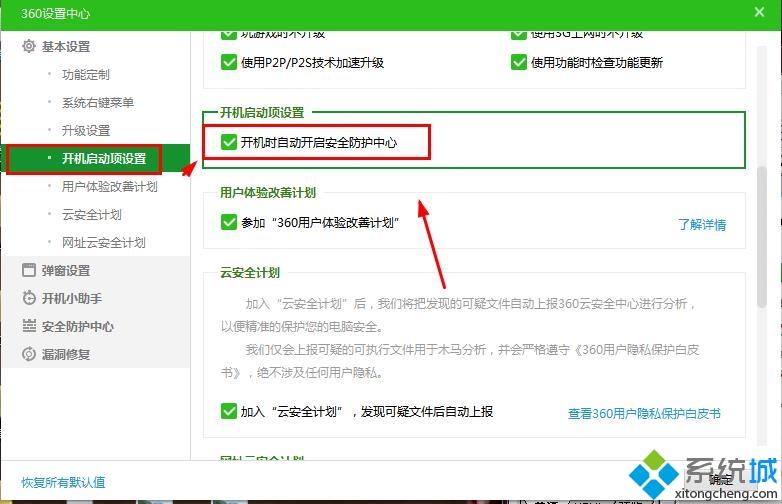Screen dimensions: 782x504
Task: Toggle 开机时自动开启安全防护中心 checkbox
Action: [228, 142]
